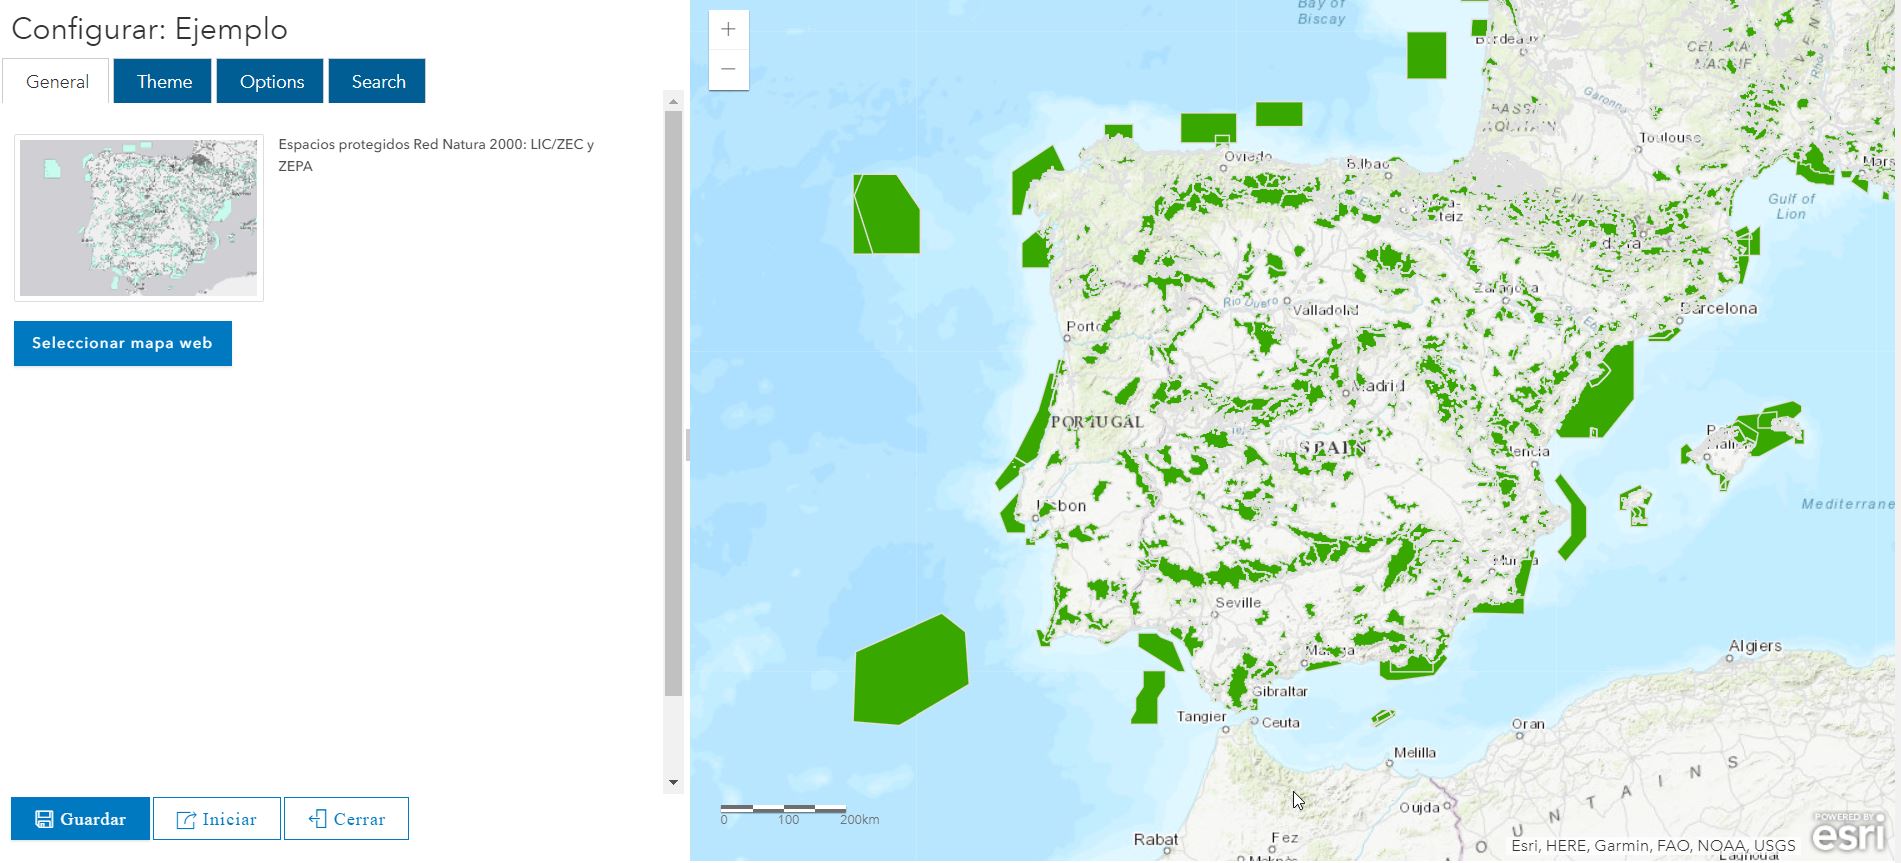The image size is (1901, 863).
Task: Click the panel splitter handle beside map
Action: point(687,445)
